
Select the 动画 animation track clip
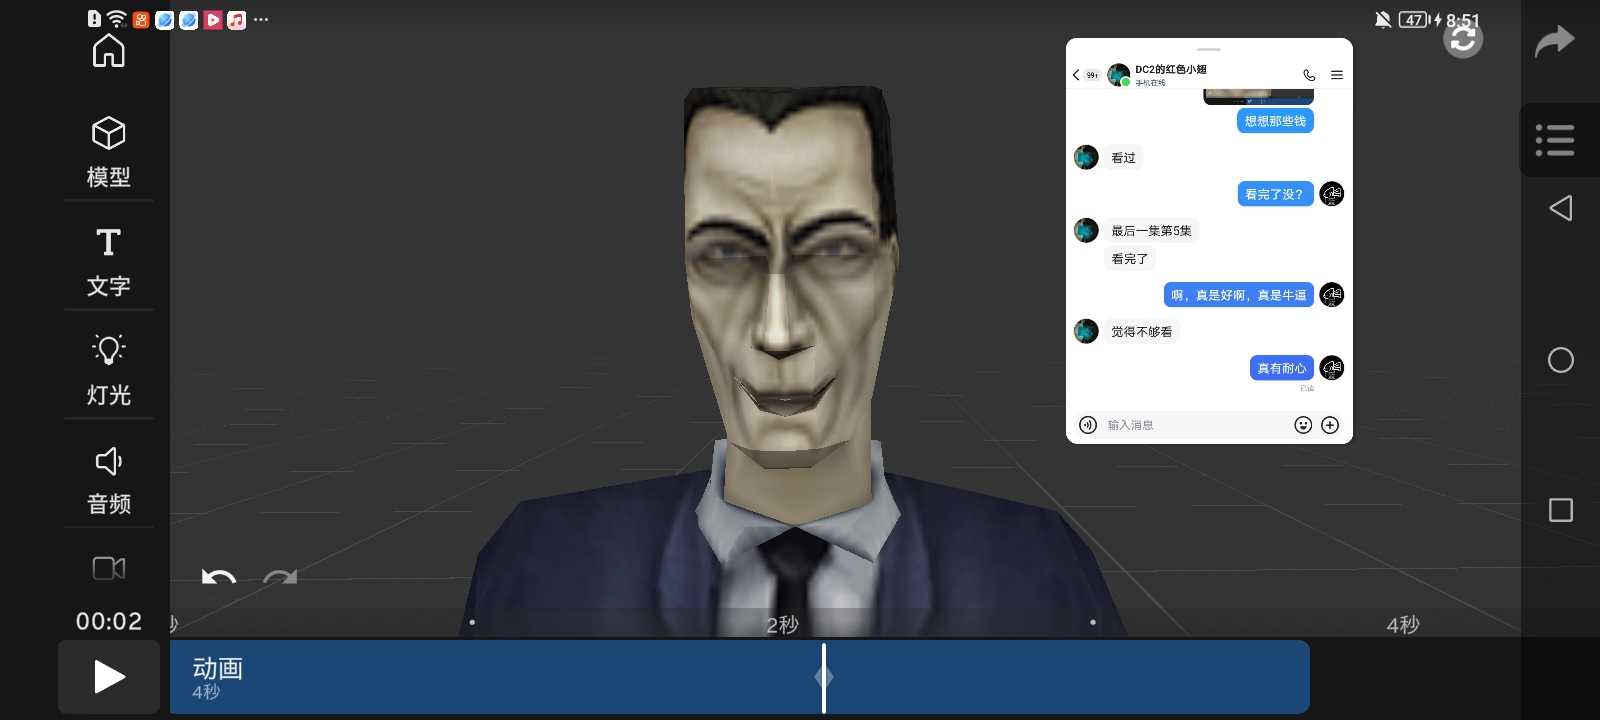tap(740, 677)
